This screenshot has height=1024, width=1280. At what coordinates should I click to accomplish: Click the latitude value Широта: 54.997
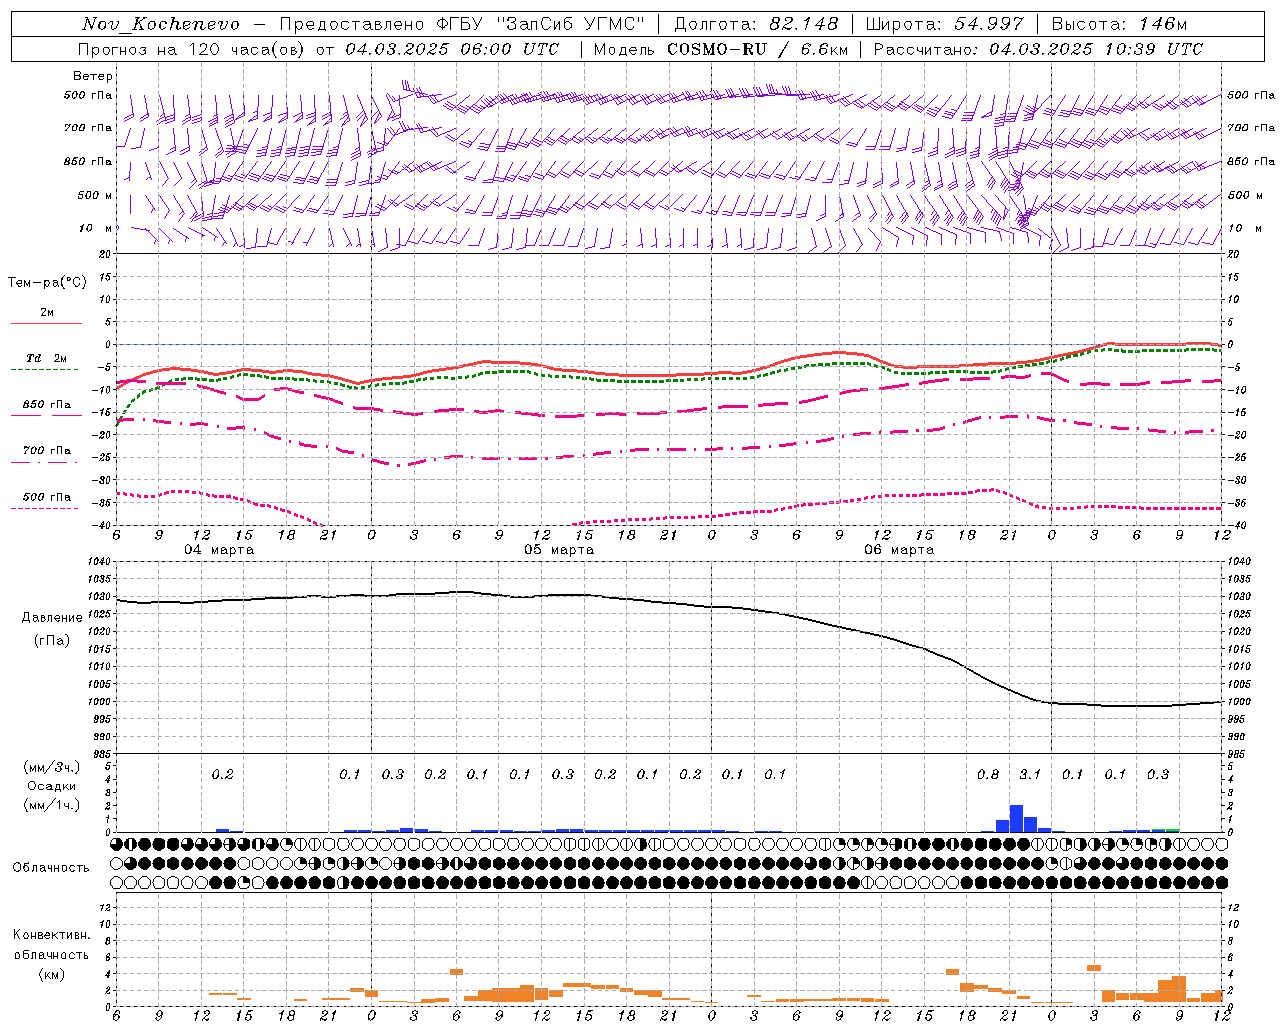click(x=944, y=24)
